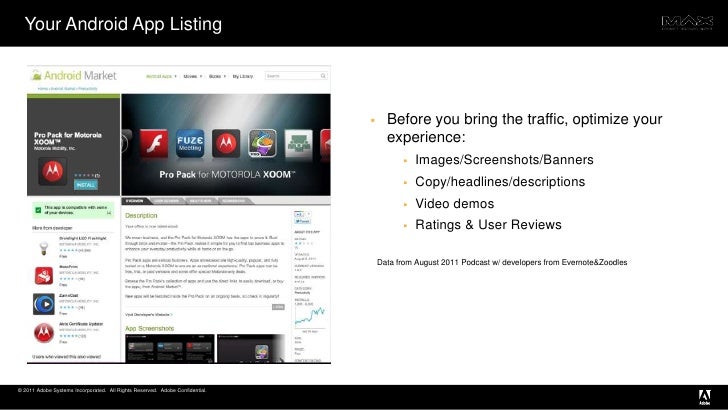Viewport: 728px width, 410px height.
Task: Select the 'Your Android App Listing' title
Action: pos(123,24)
